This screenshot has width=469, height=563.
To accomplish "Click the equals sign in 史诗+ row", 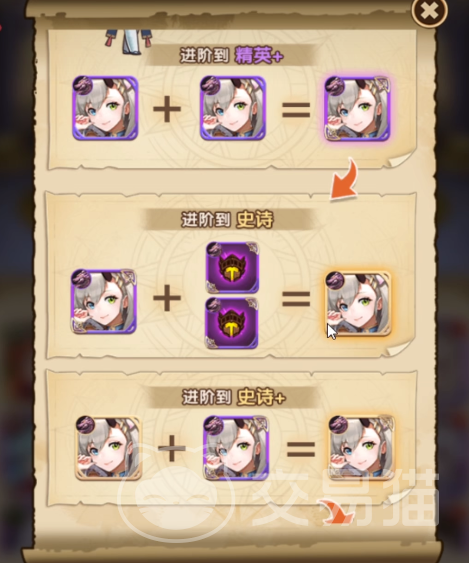I will [x=301, y=450].
